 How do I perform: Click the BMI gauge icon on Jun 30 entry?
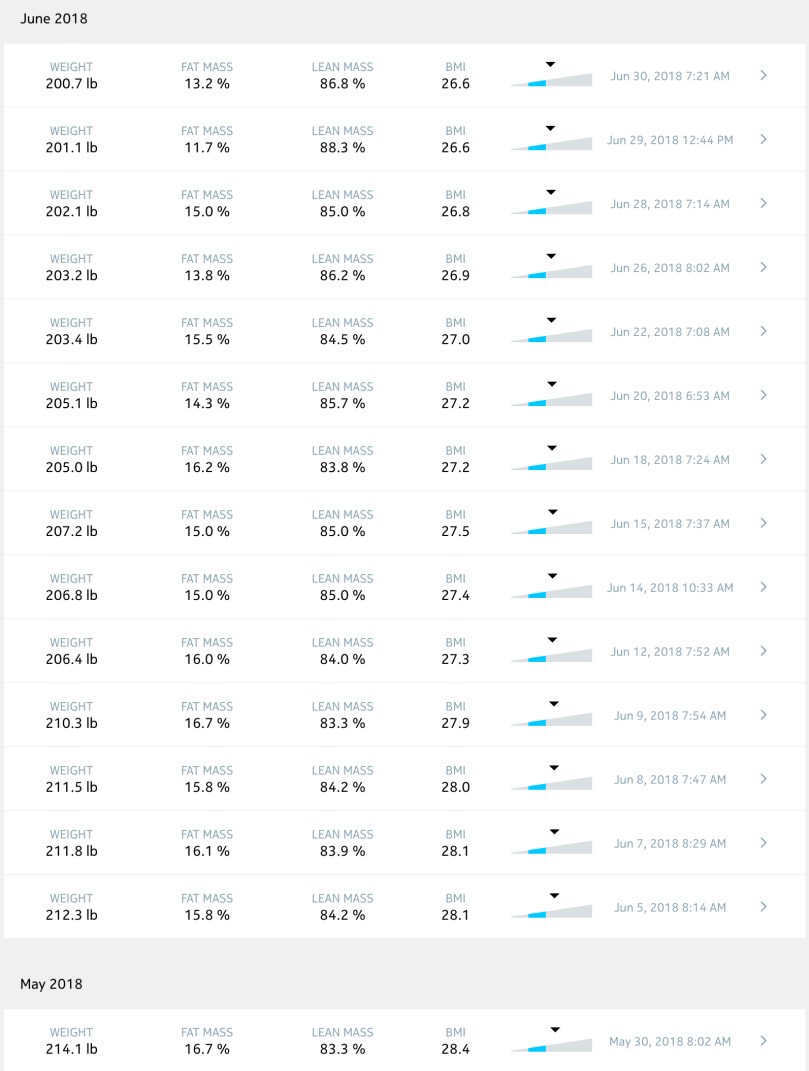[x=550, y=76]
